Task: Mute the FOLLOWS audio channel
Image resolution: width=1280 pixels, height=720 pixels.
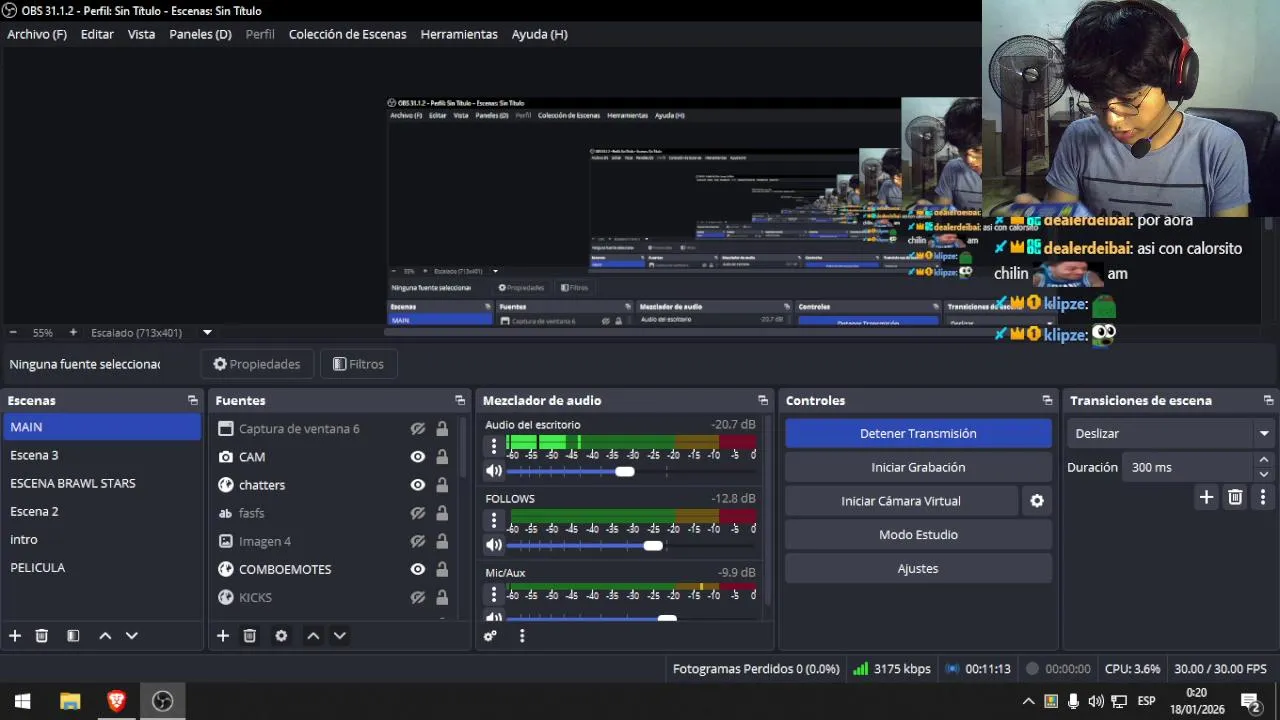Action: pyautogui.click(x=494, y=545)
